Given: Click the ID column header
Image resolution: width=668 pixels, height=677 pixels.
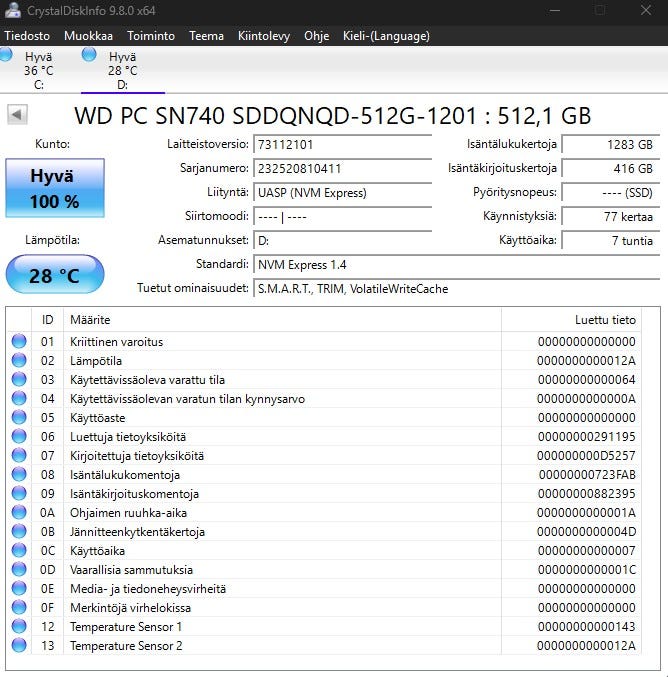Looking at the screenshot, I should [47, 320].
